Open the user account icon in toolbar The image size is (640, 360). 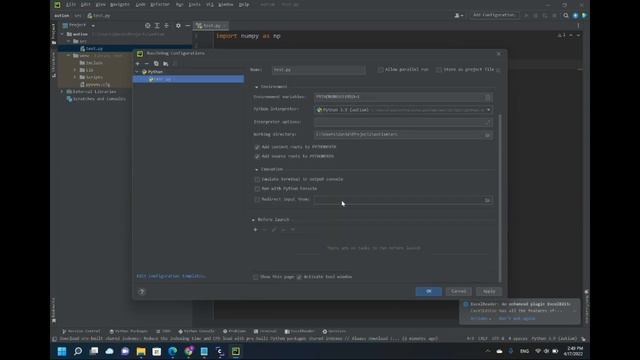point(458,16)
